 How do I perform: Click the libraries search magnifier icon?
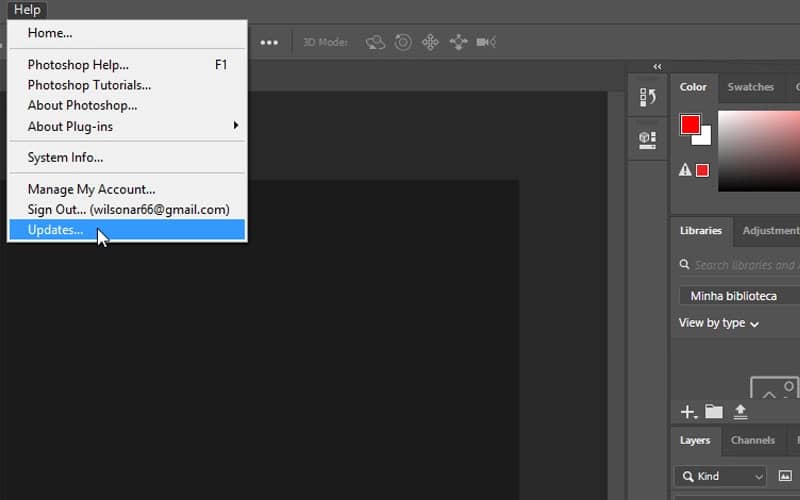[x=684, y=264]
